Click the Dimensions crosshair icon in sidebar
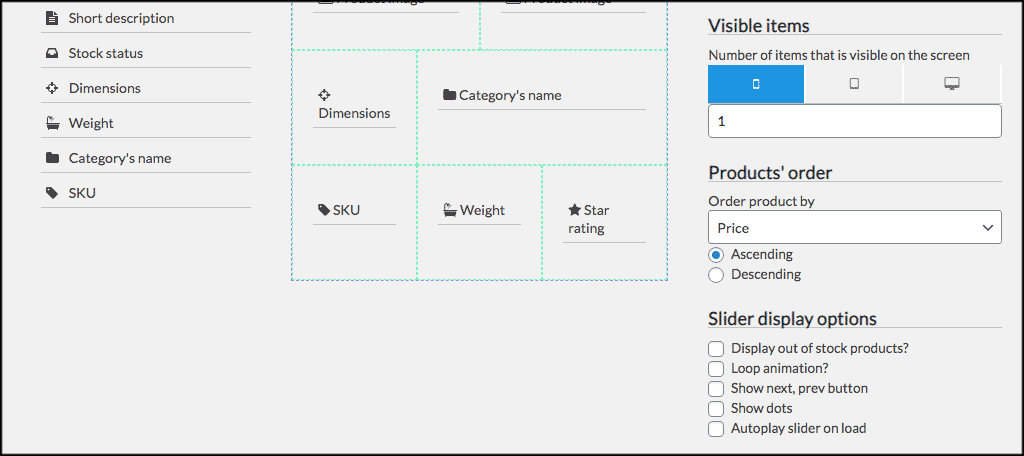Image resolution: width=1024 pixels, height=456 pixels. (52, 88)
